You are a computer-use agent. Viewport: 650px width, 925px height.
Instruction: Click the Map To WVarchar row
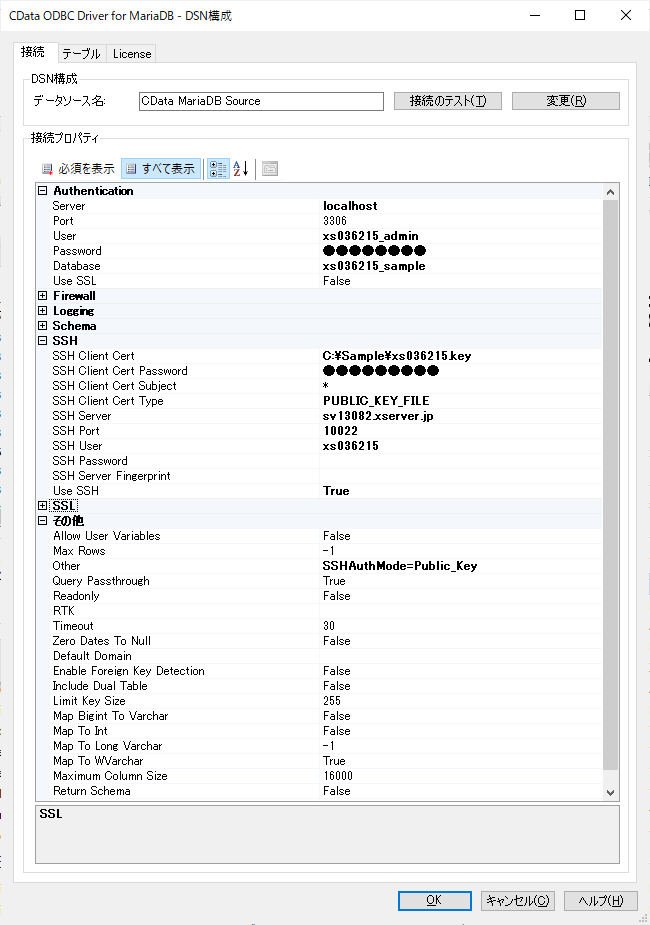point(319,761)
